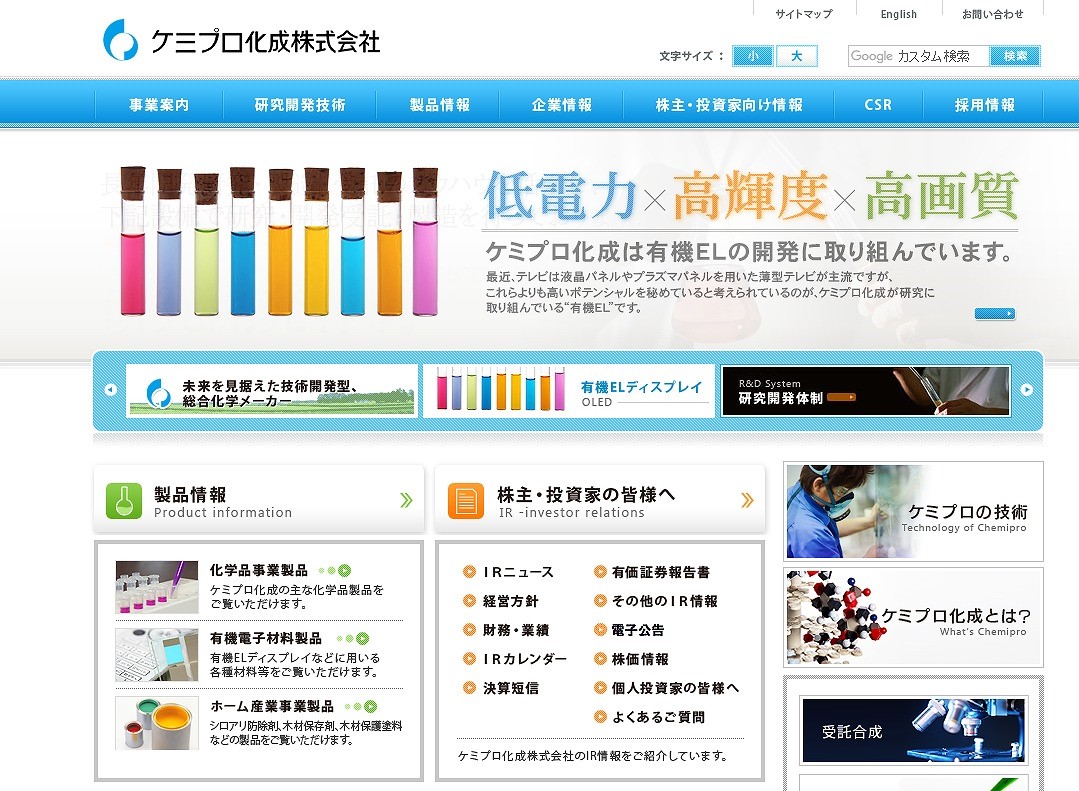
Task: Click the orange bullet icon beside よくあるご質問
Action: (600, 717)
